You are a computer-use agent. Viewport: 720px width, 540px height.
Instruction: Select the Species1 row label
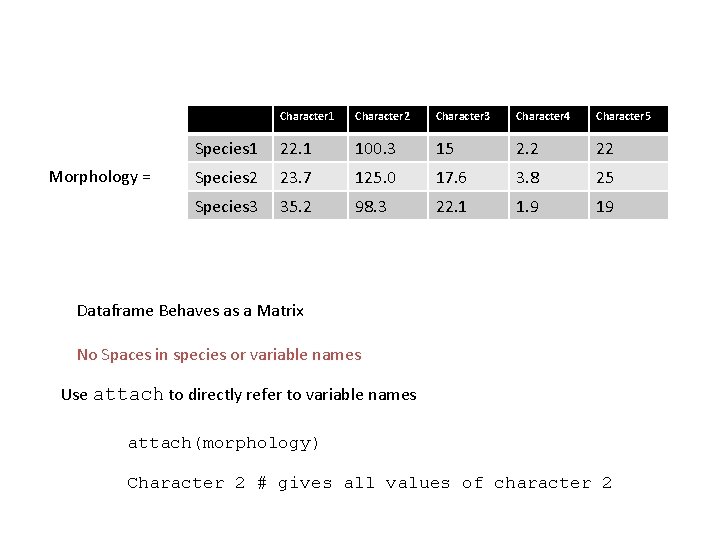226,149
